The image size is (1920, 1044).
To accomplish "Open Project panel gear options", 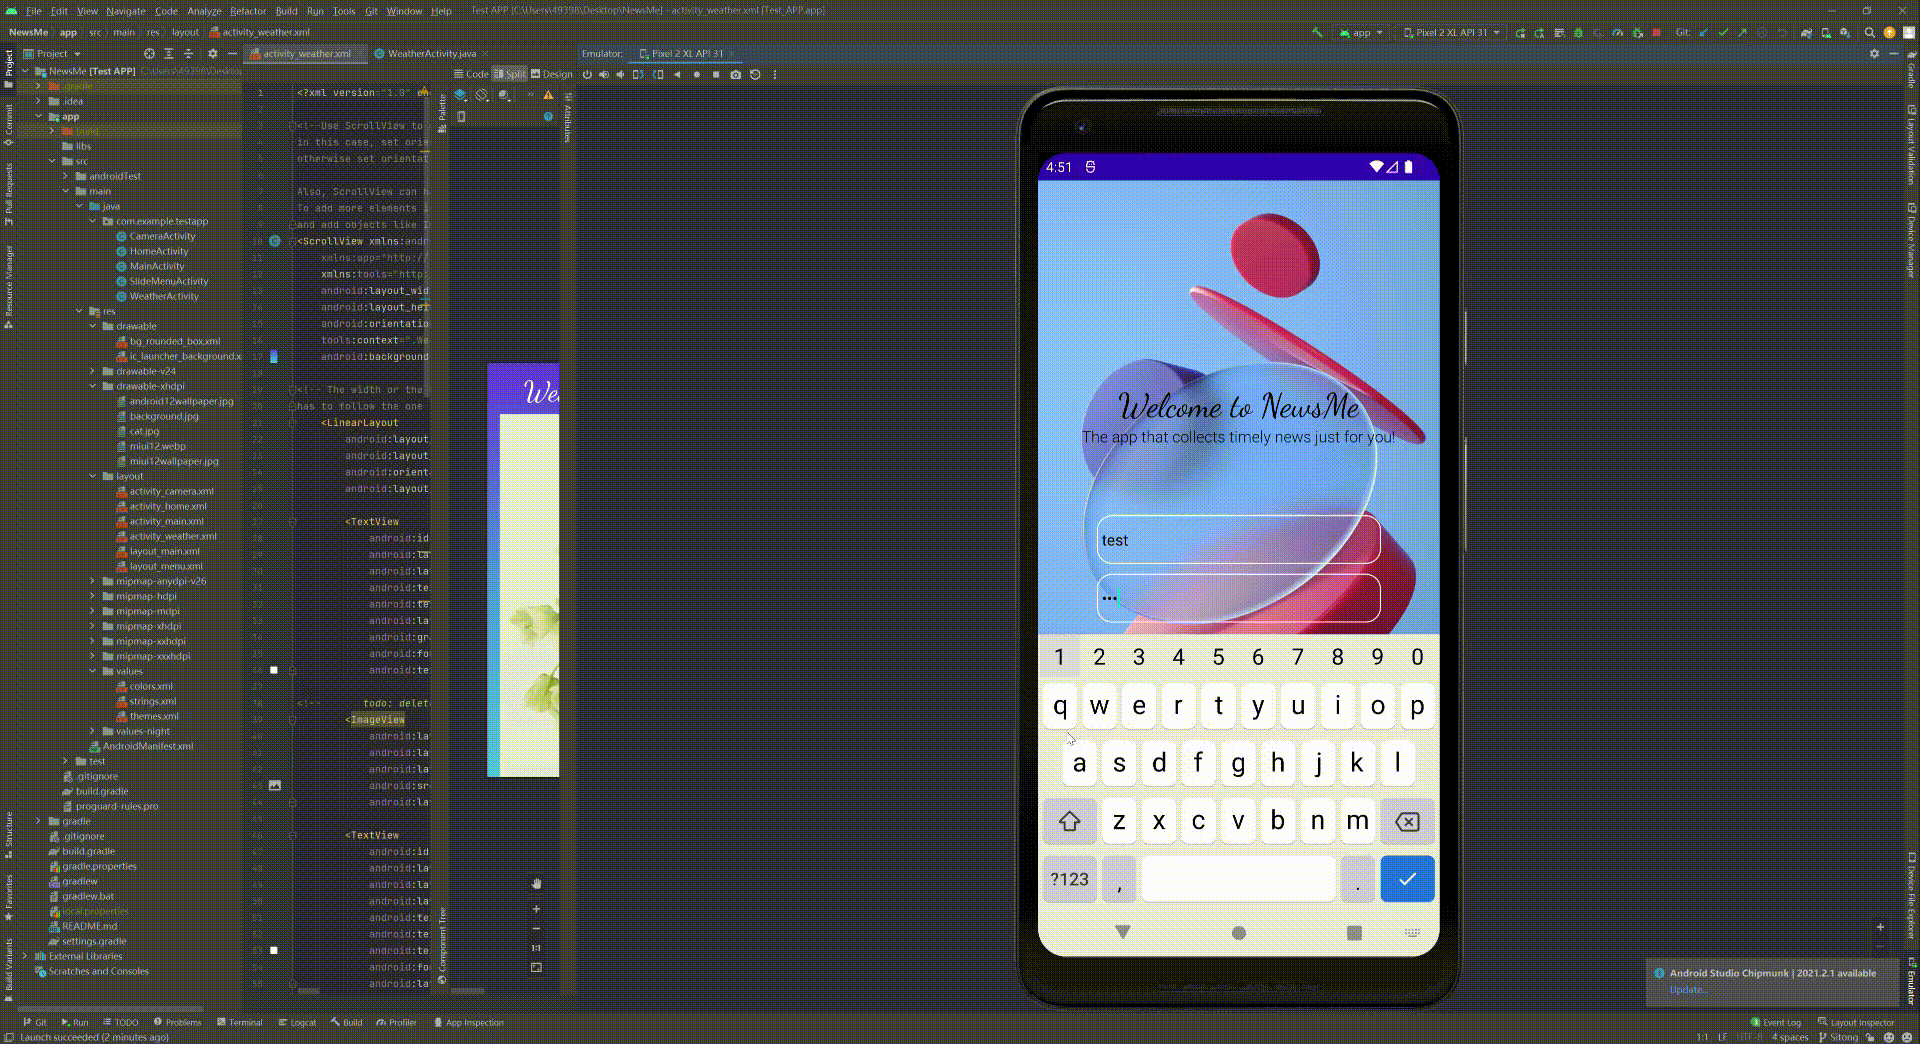I will pyautogui.click(x=212, y=54).
